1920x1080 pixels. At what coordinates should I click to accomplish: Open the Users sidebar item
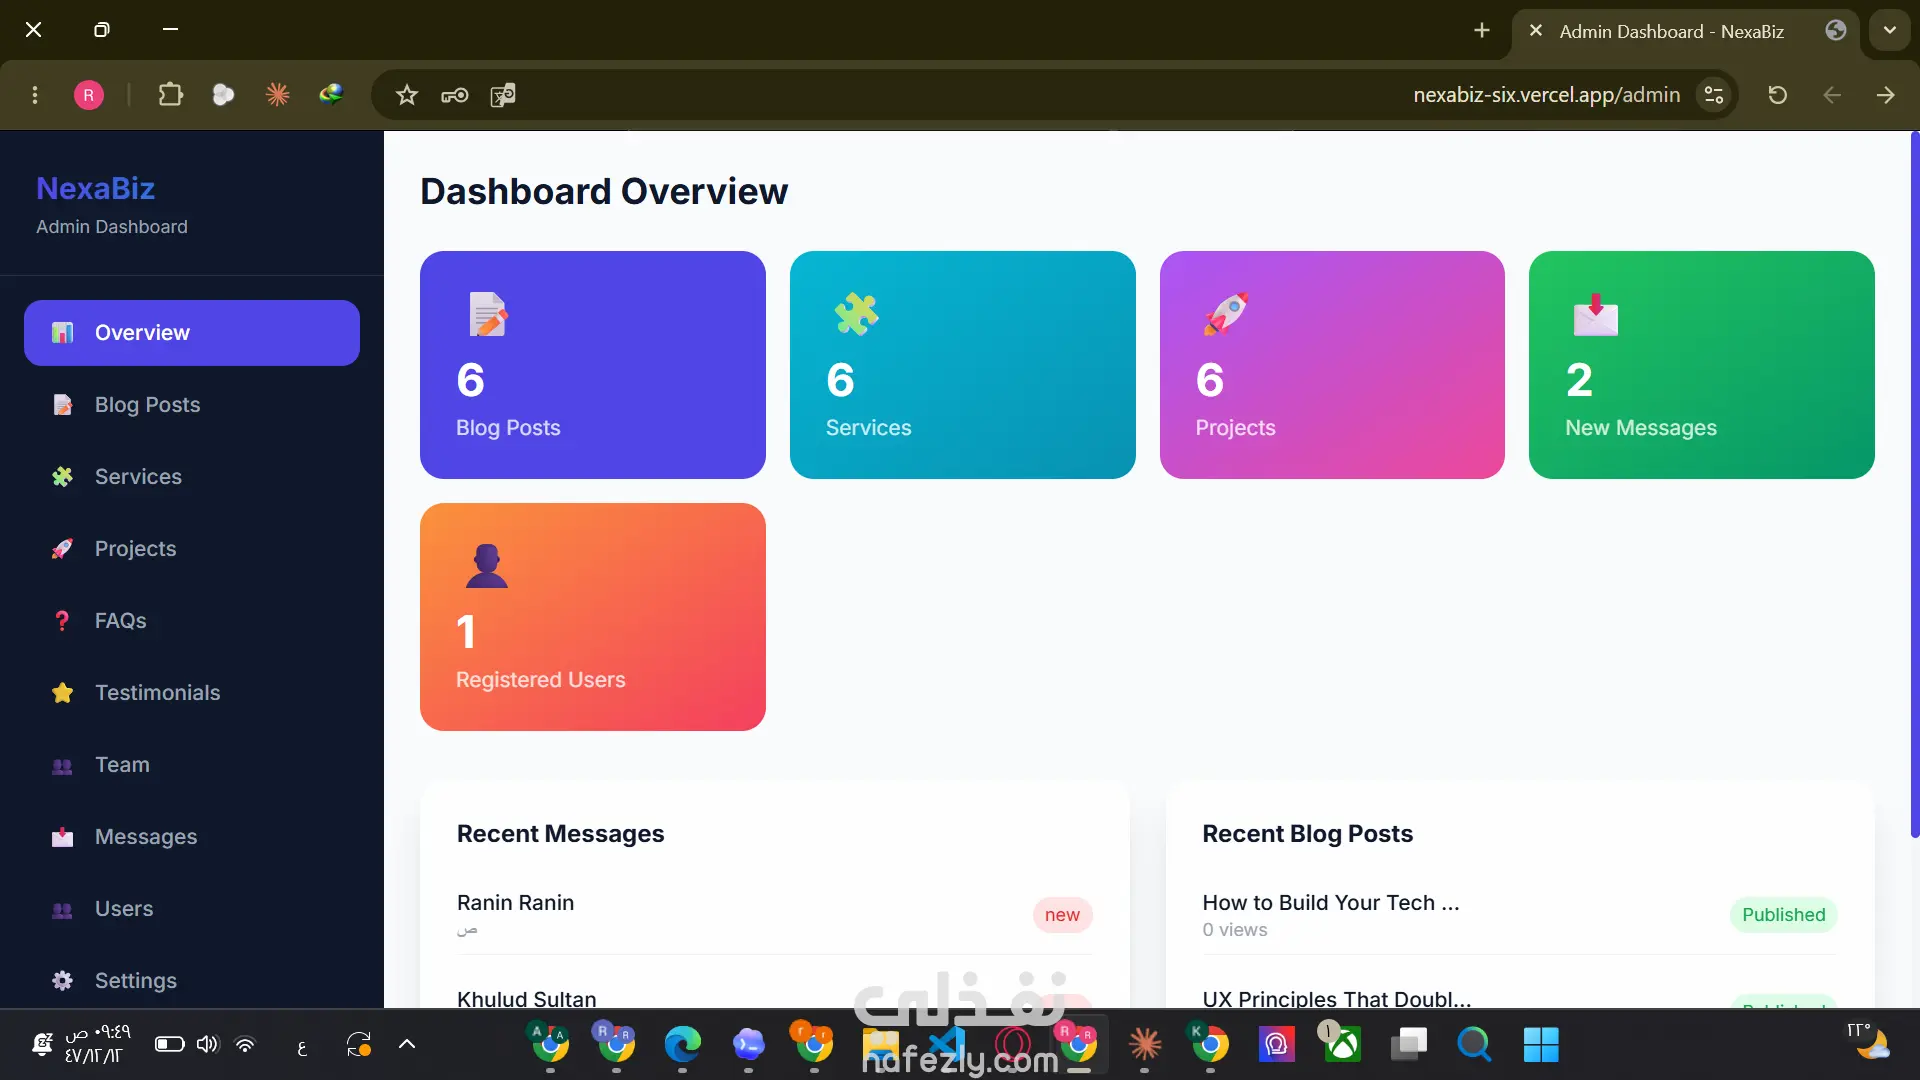coord(192,909)
